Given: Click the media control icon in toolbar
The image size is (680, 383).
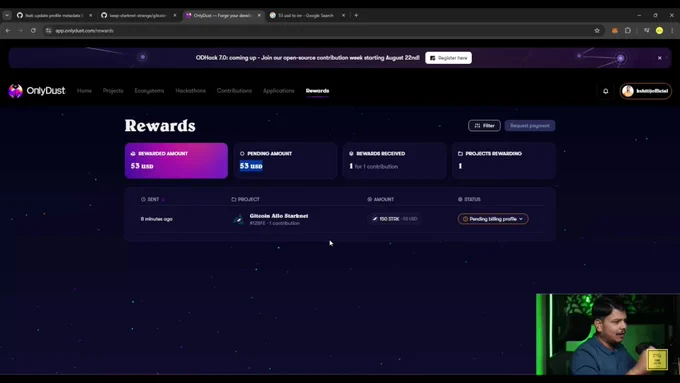Looking at the screenshot, I should (646, 30).
